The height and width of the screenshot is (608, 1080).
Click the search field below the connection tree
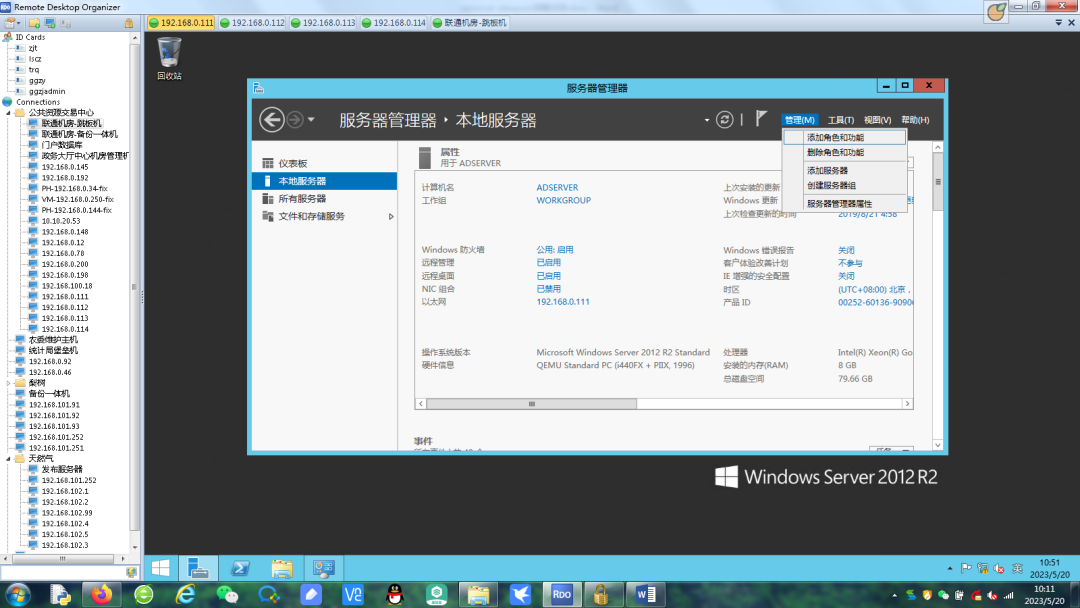63,572
